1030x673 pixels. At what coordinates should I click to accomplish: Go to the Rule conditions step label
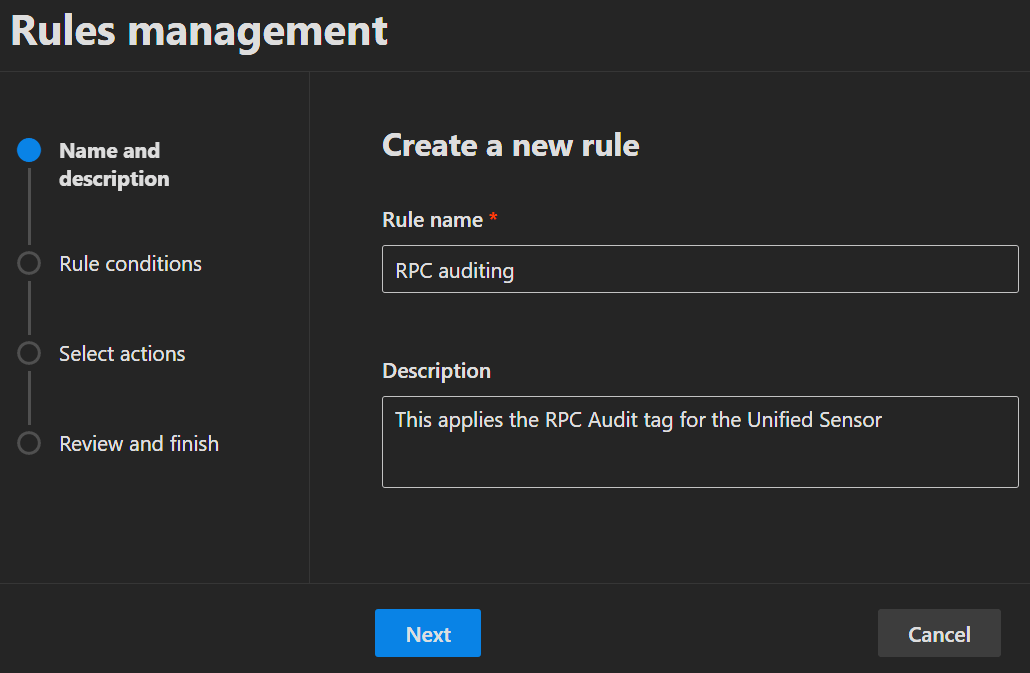coord(130,264)
